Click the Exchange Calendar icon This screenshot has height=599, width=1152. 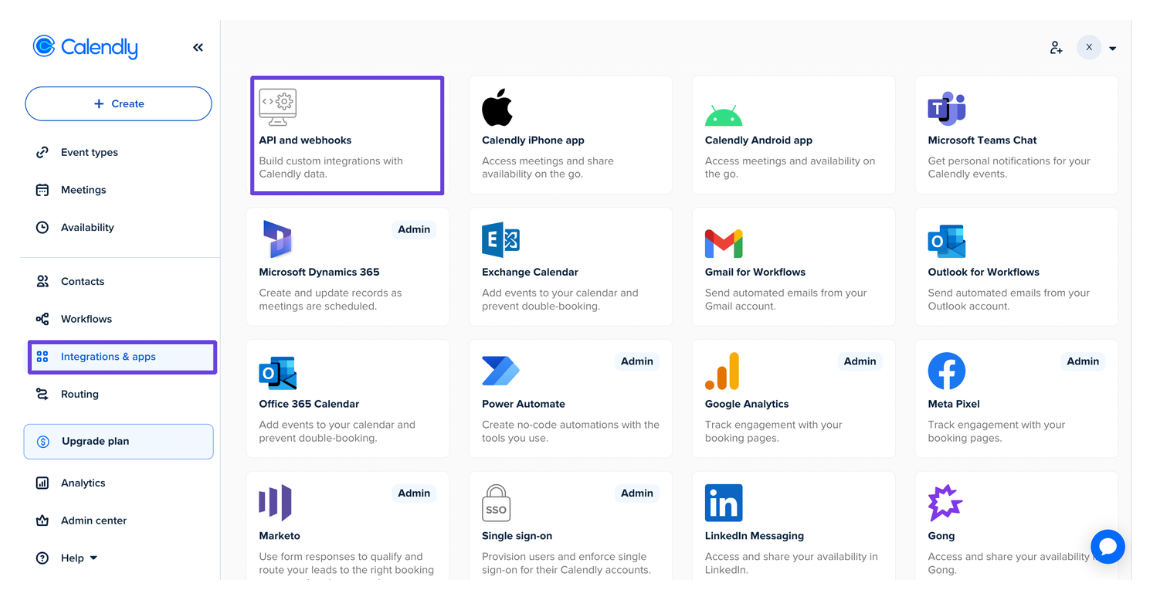tap(501, 240)
